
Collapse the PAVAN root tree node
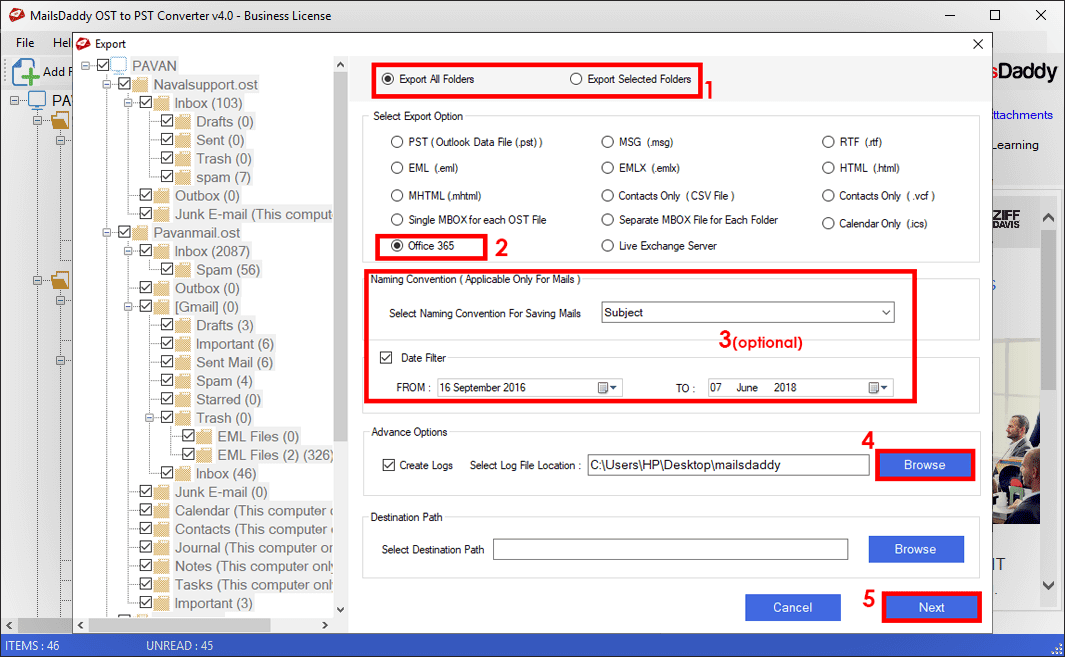(86, 65)
